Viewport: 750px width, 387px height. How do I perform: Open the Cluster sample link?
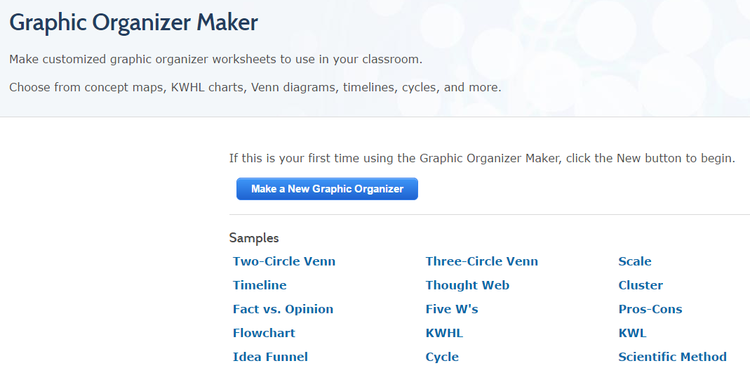tap(640, 286)
